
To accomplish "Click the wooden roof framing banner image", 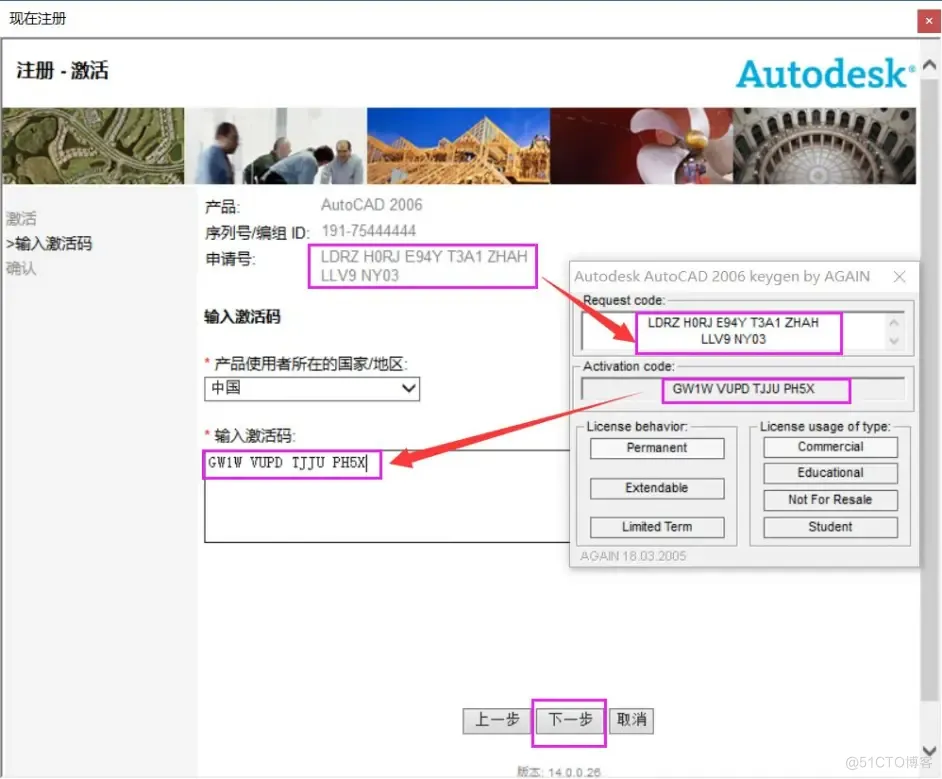I will tap(458, 146).
